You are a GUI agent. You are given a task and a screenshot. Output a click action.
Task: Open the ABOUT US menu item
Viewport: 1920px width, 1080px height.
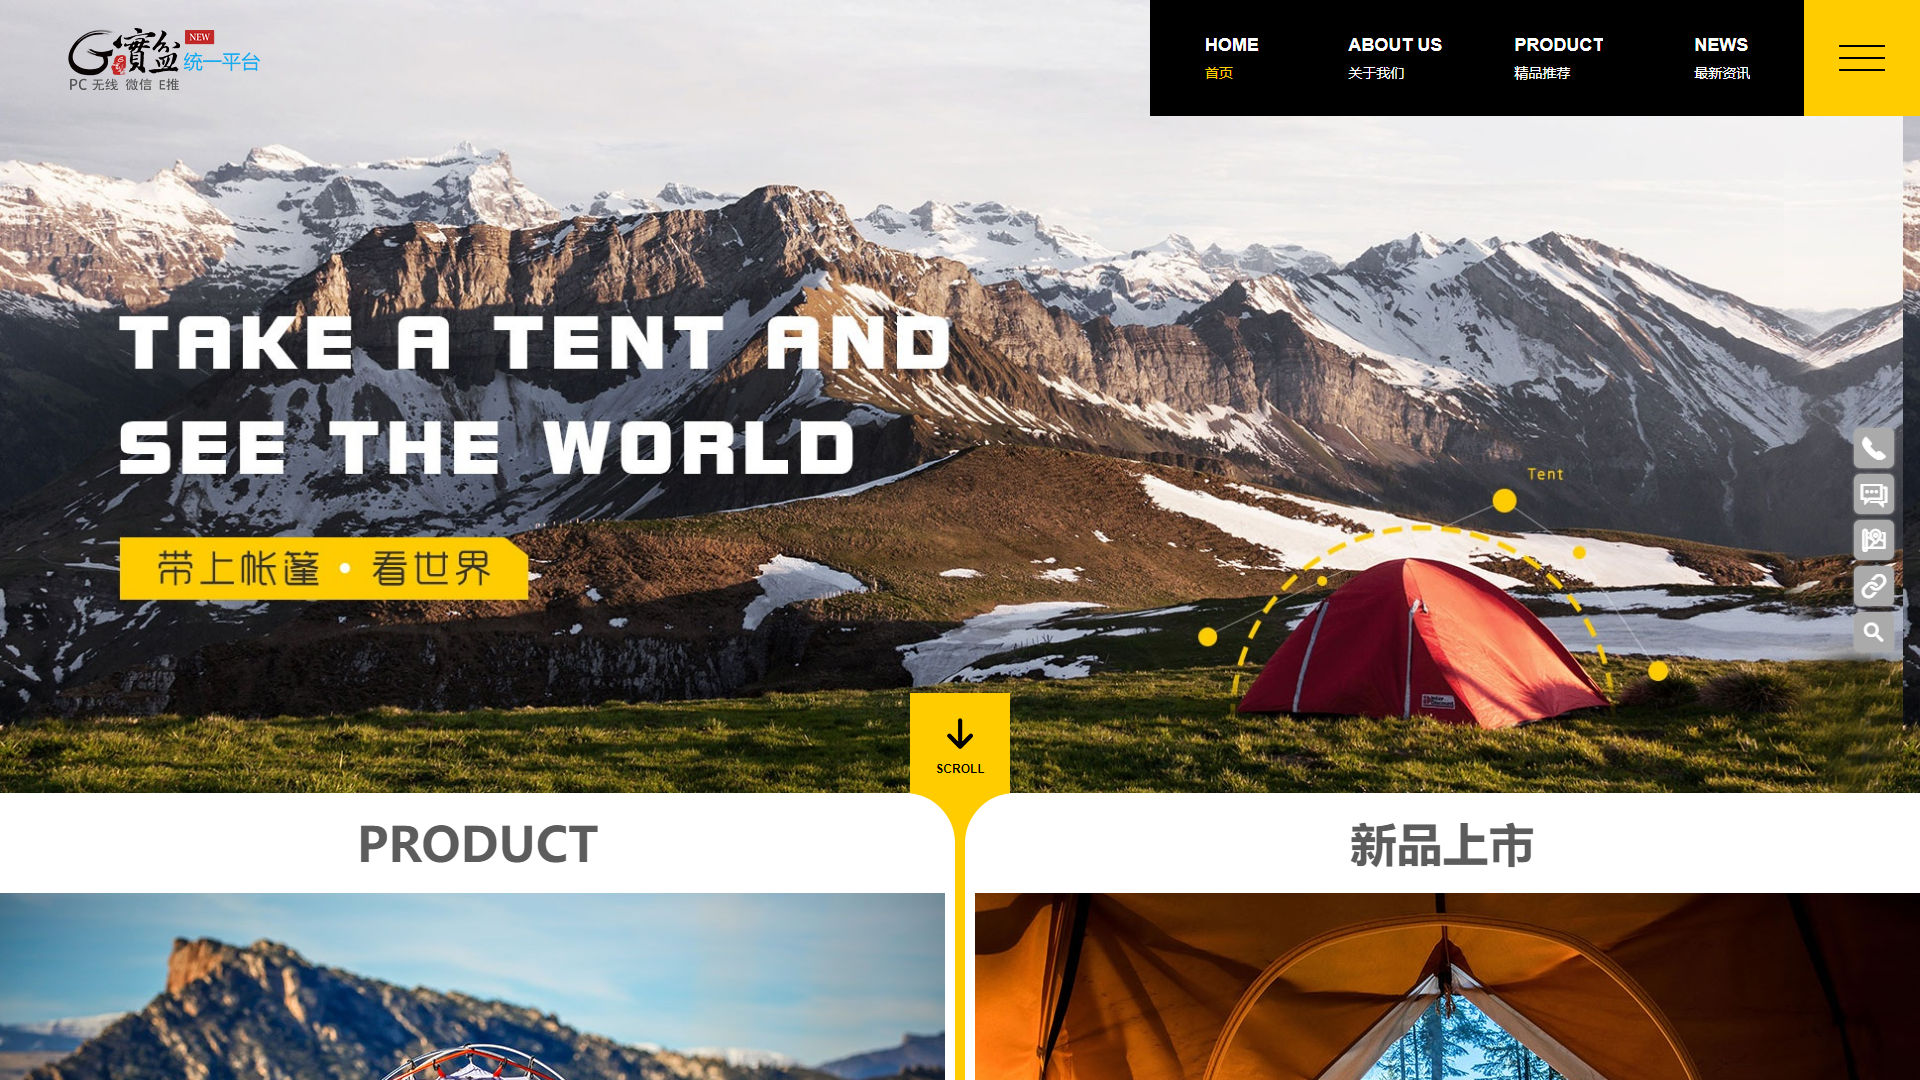click(x=1394, y=58)
